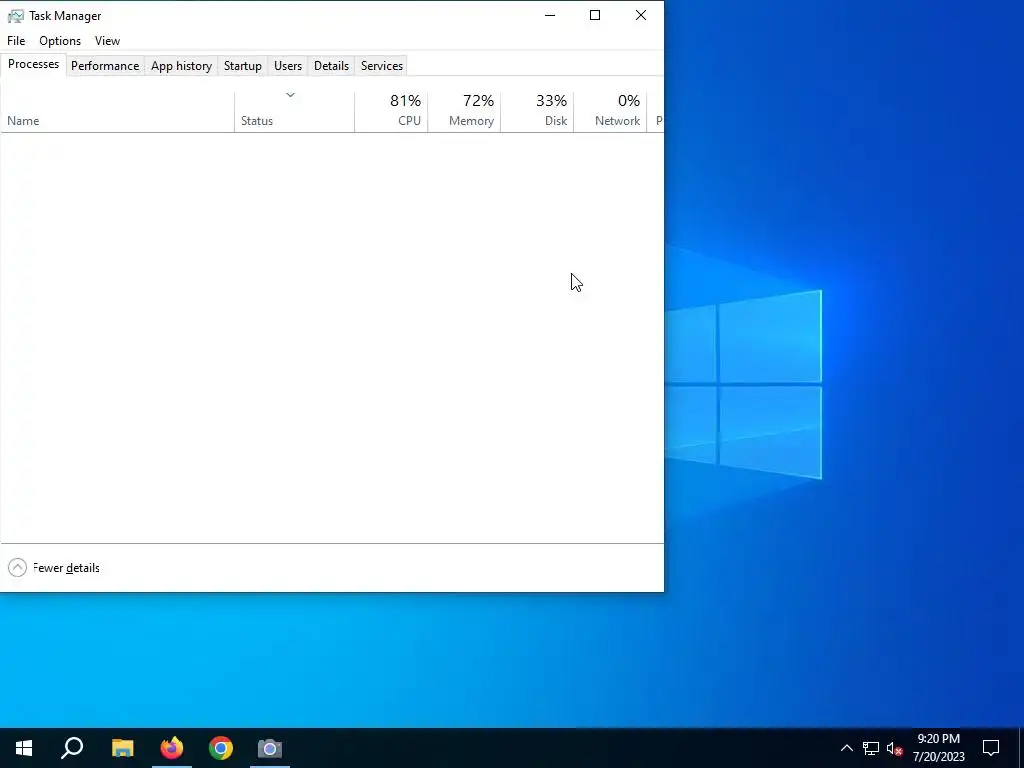
Task: Click the Task Manager title bar icon
Action: [x=15, y=16]
